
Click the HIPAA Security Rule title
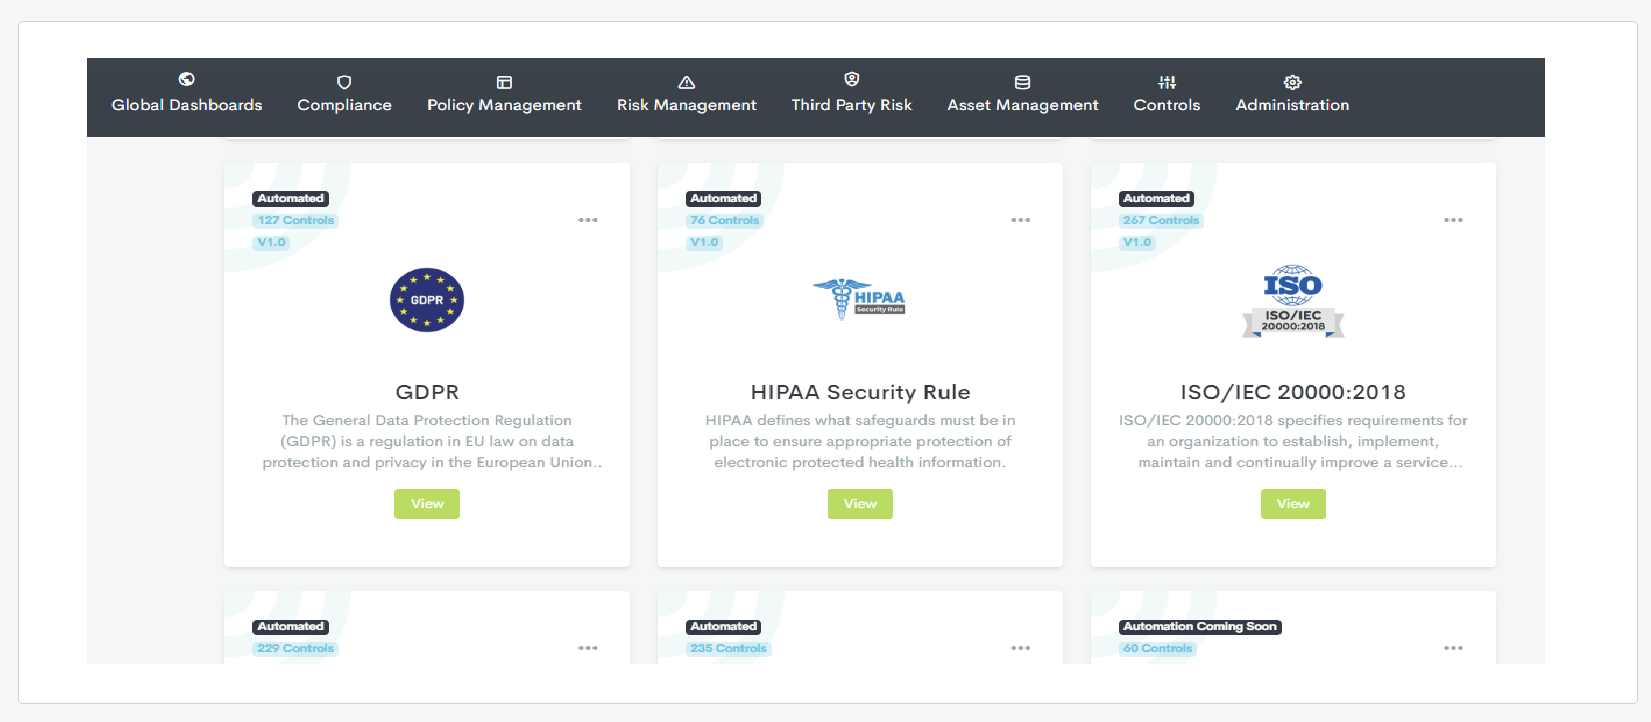tap(860, 392)
